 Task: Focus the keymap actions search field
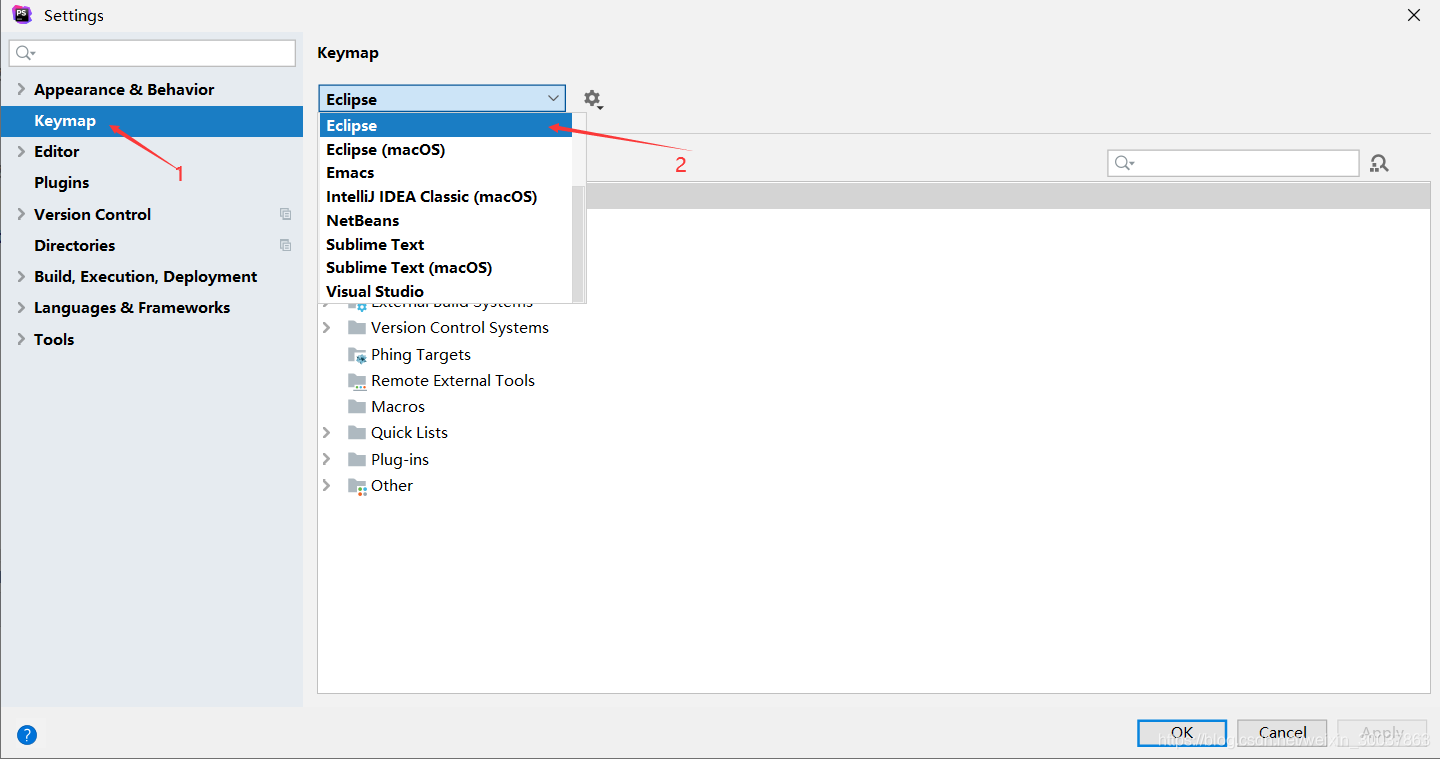tap(1233, 163)
